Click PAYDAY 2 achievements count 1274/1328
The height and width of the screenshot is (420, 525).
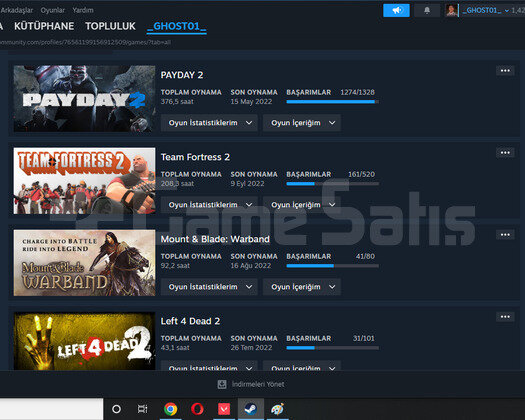pos(358,92)
